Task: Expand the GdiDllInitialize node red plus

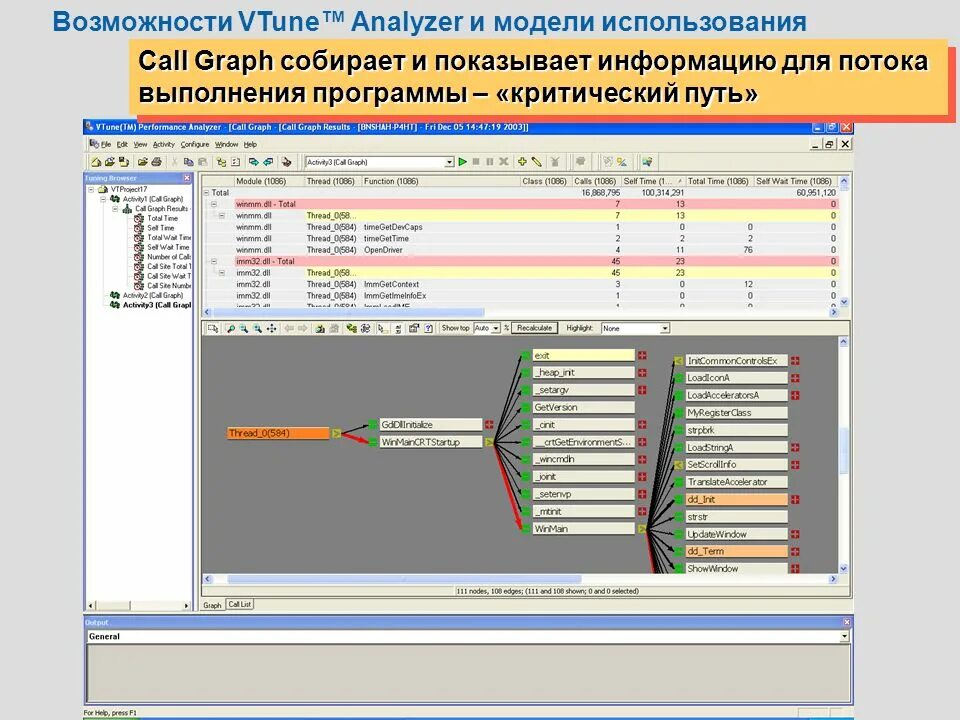Action: click(x=489, y=424)
